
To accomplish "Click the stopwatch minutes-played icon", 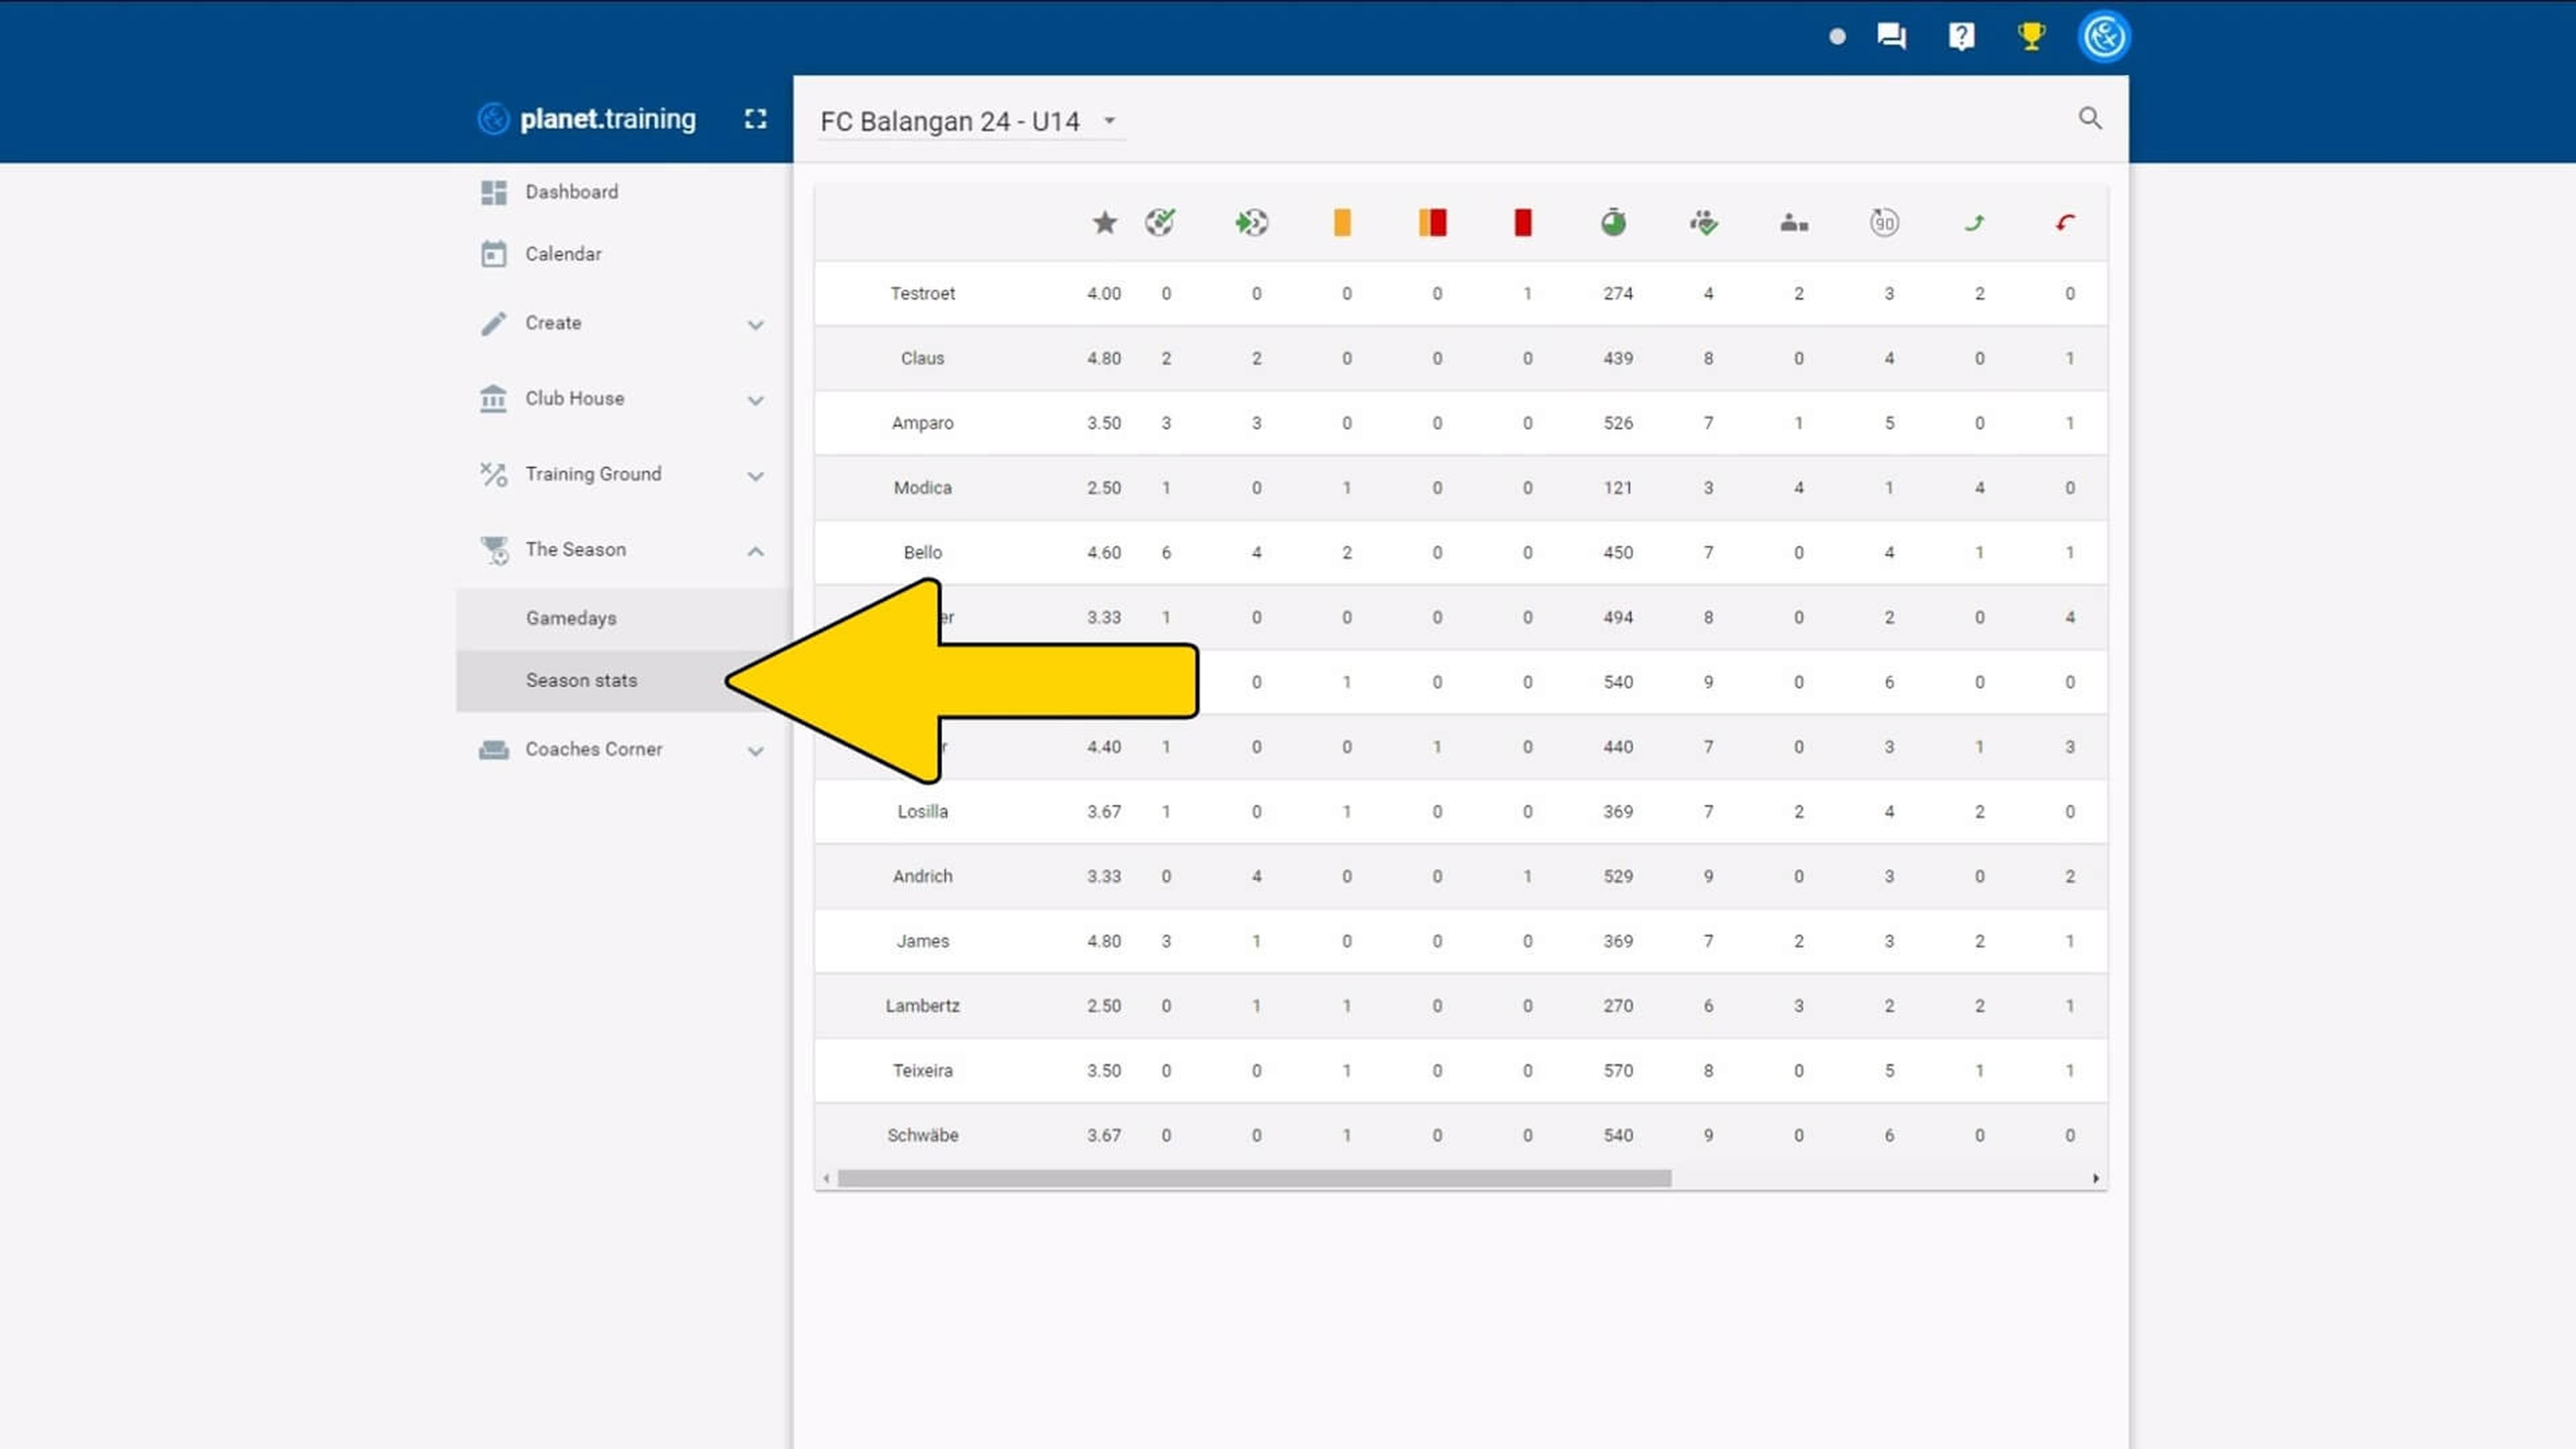I will point(1614,222).
